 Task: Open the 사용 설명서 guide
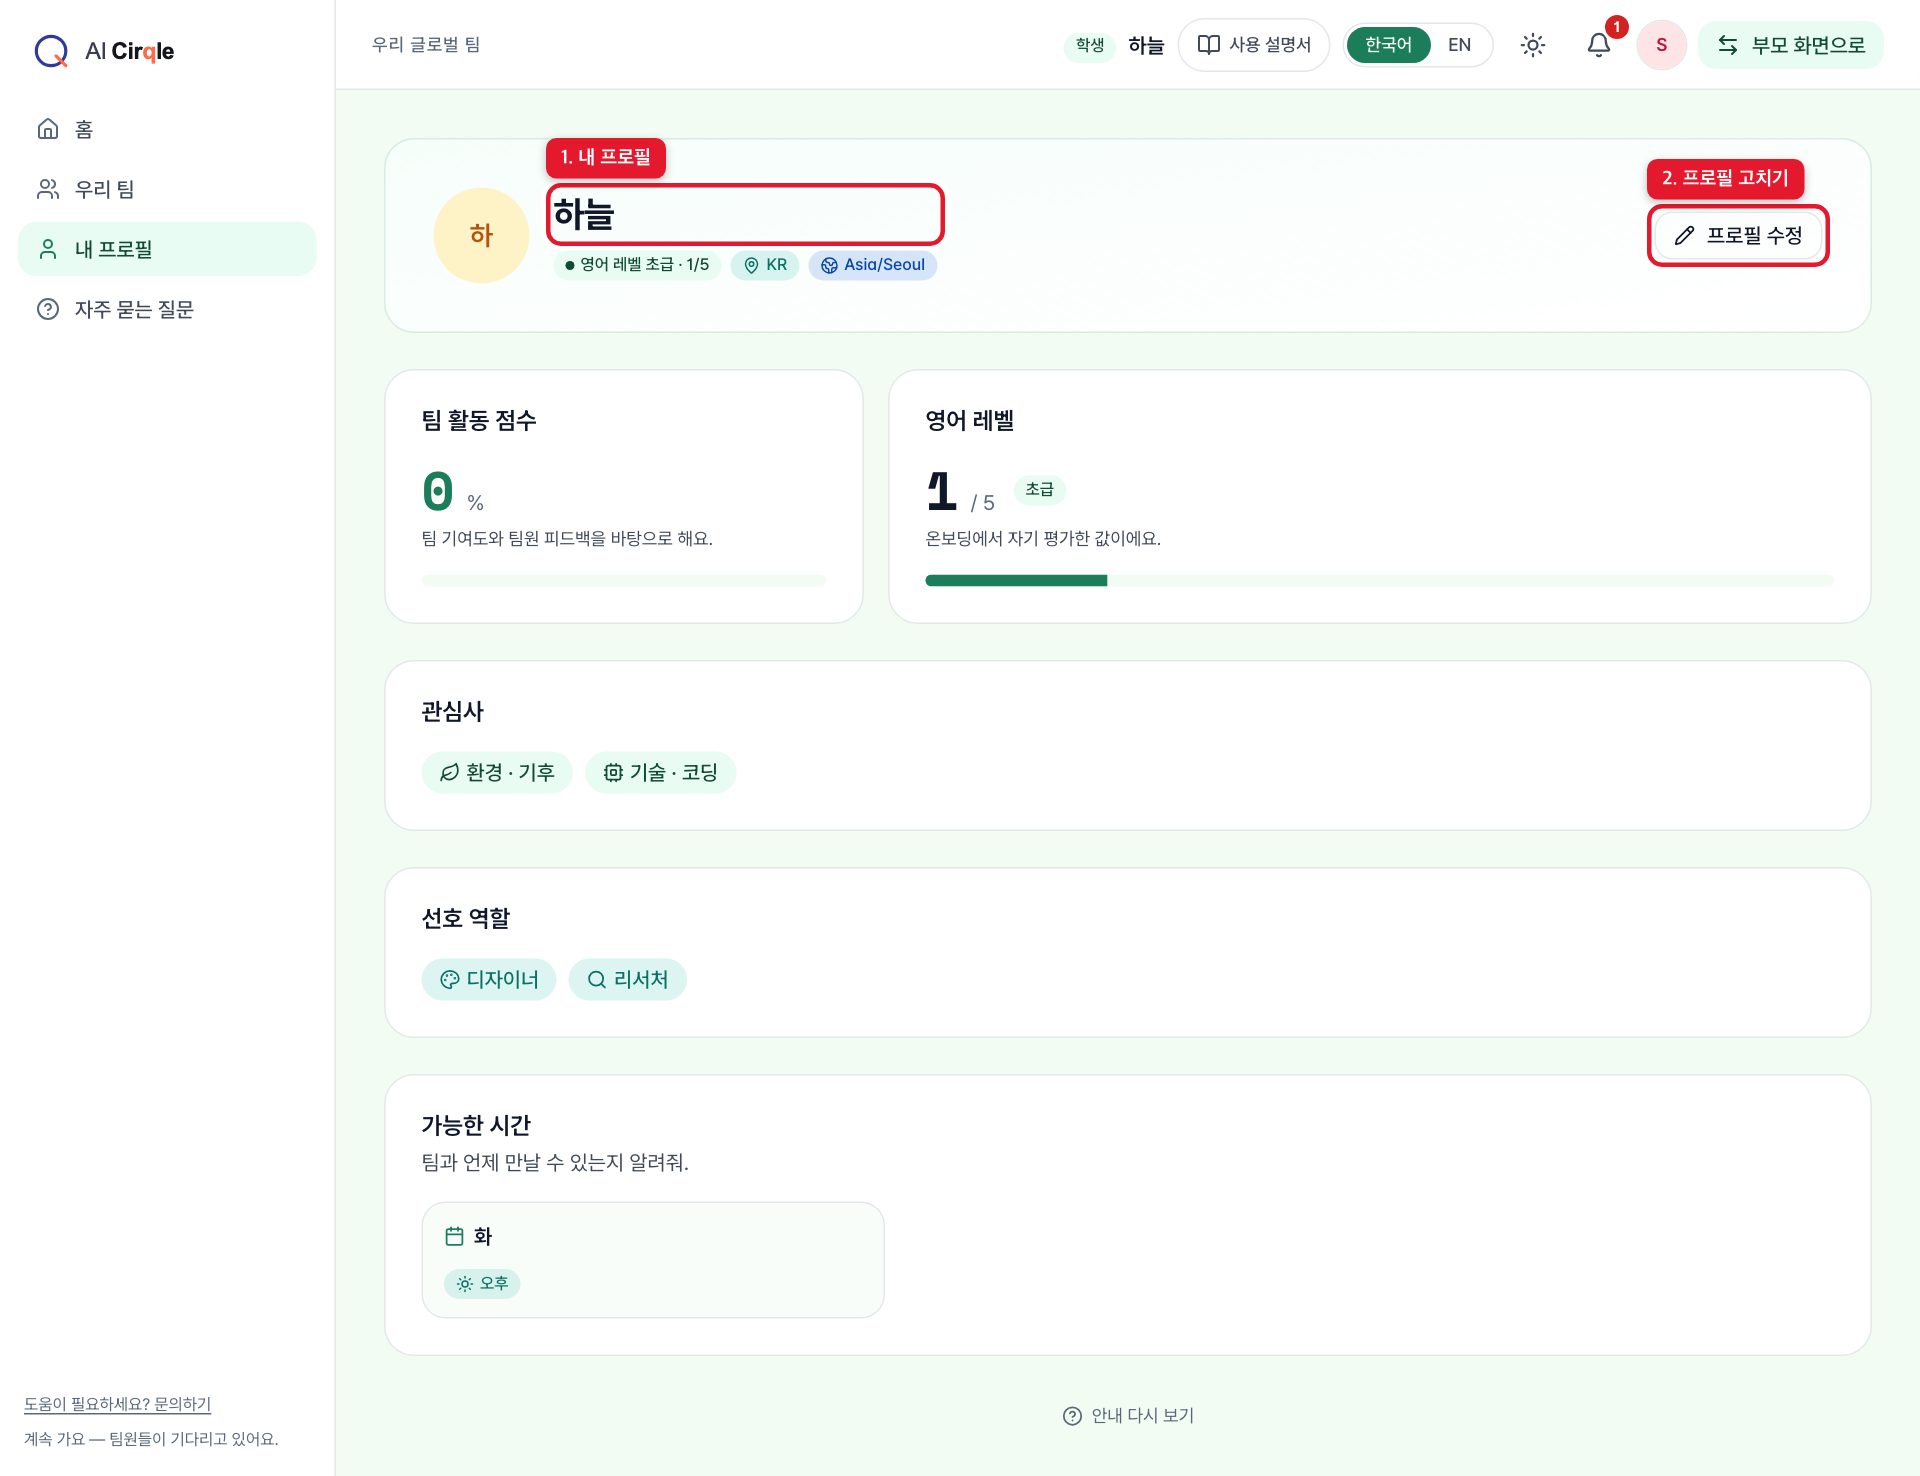click(1254, 45)
